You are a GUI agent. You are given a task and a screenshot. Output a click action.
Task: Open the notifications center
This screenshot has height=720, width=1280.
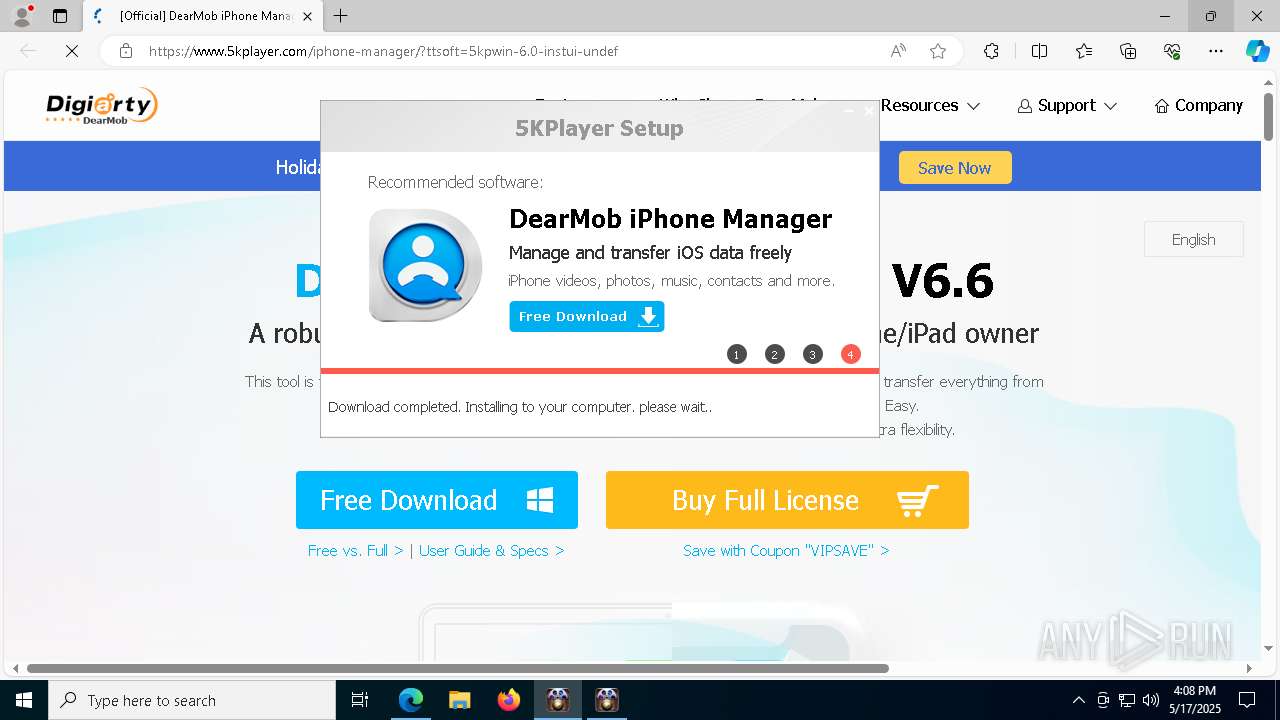[1247, 700]
